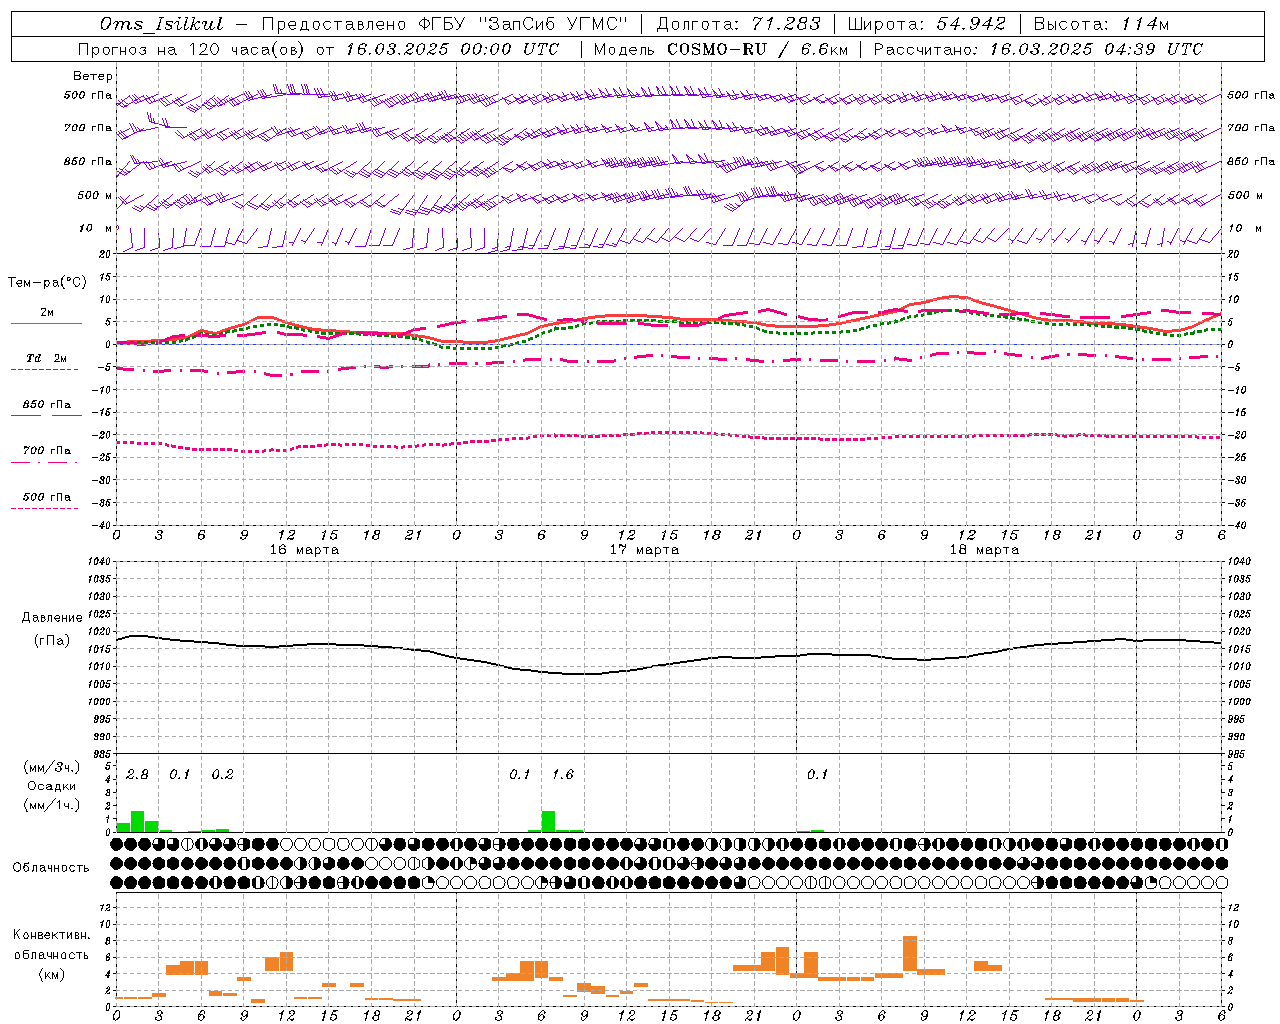The height and width of the screenshot is (1024, 1280).
Task: Click the computed time 16.03.2025 04:39 UTC
Action: pos(1096,49)
